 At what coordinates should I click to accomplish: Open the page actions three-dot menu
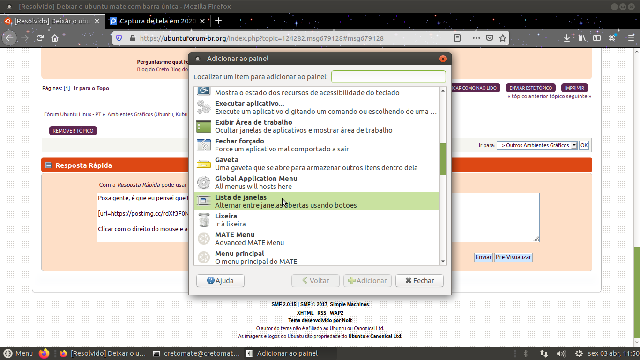[476, 38]
